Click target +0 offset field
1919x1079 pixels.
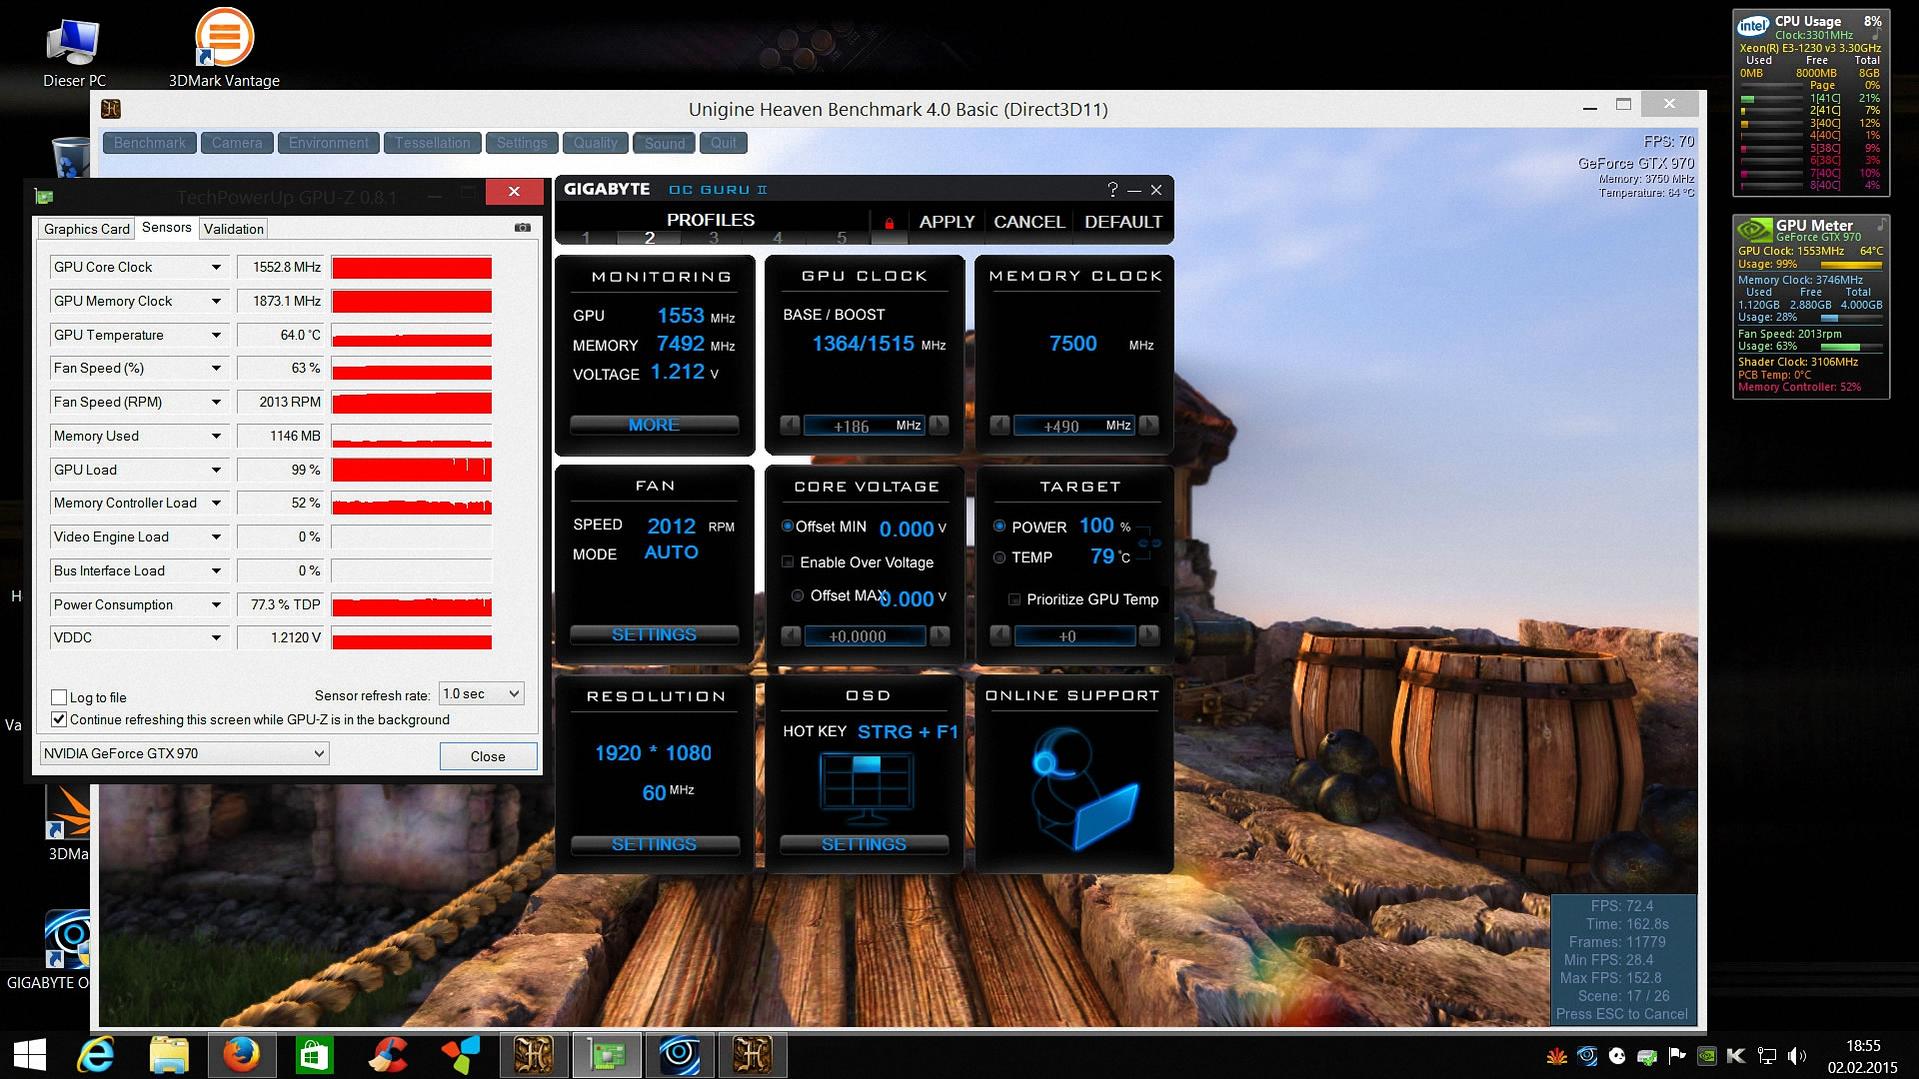(x=1074, y=636)
